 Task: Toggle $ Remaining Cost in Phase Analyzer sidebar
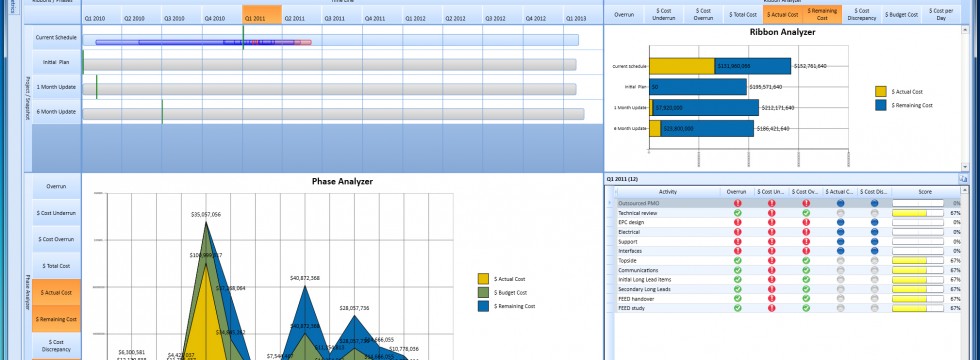[57, 319]
